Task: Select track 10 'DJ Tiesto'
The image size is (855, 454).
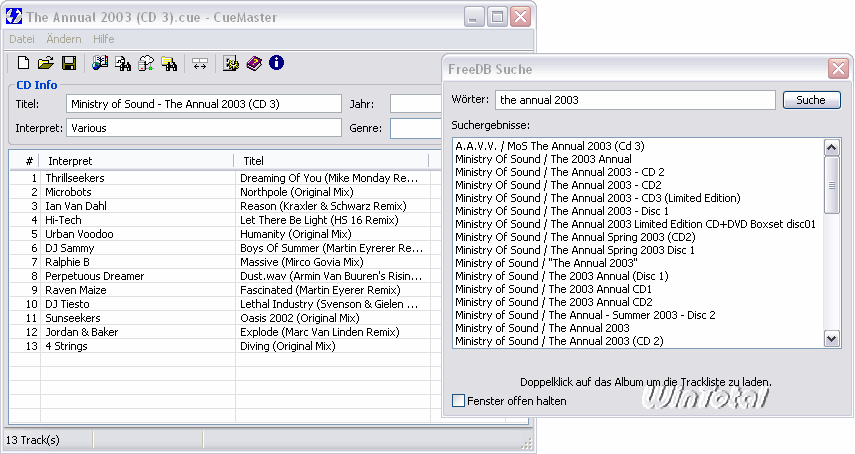Action: (x=67, y=304)
